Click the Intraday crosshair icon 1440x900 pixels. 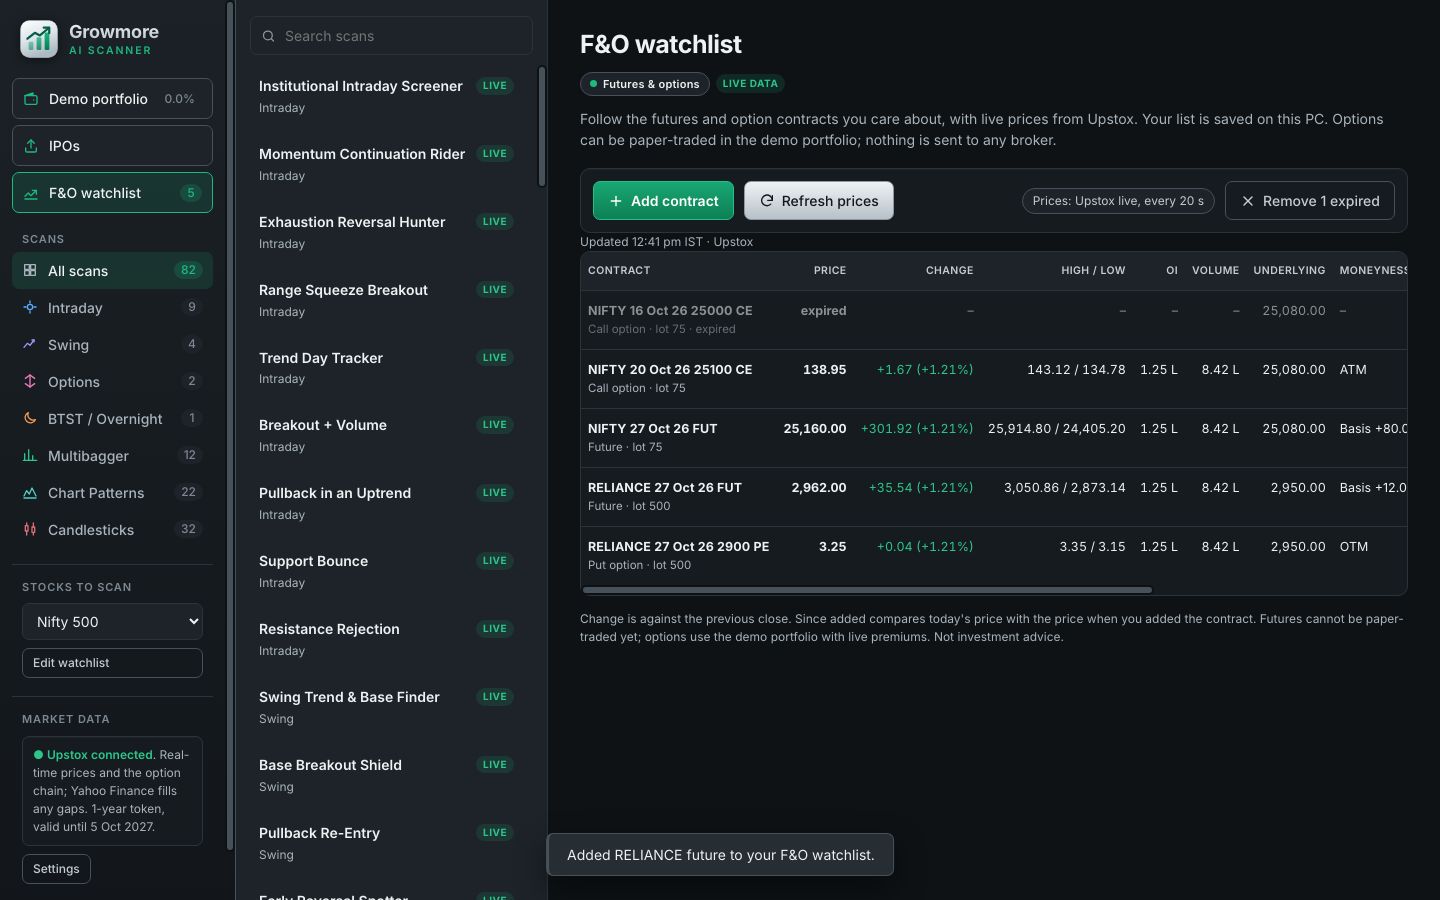[x=30, y=307]
